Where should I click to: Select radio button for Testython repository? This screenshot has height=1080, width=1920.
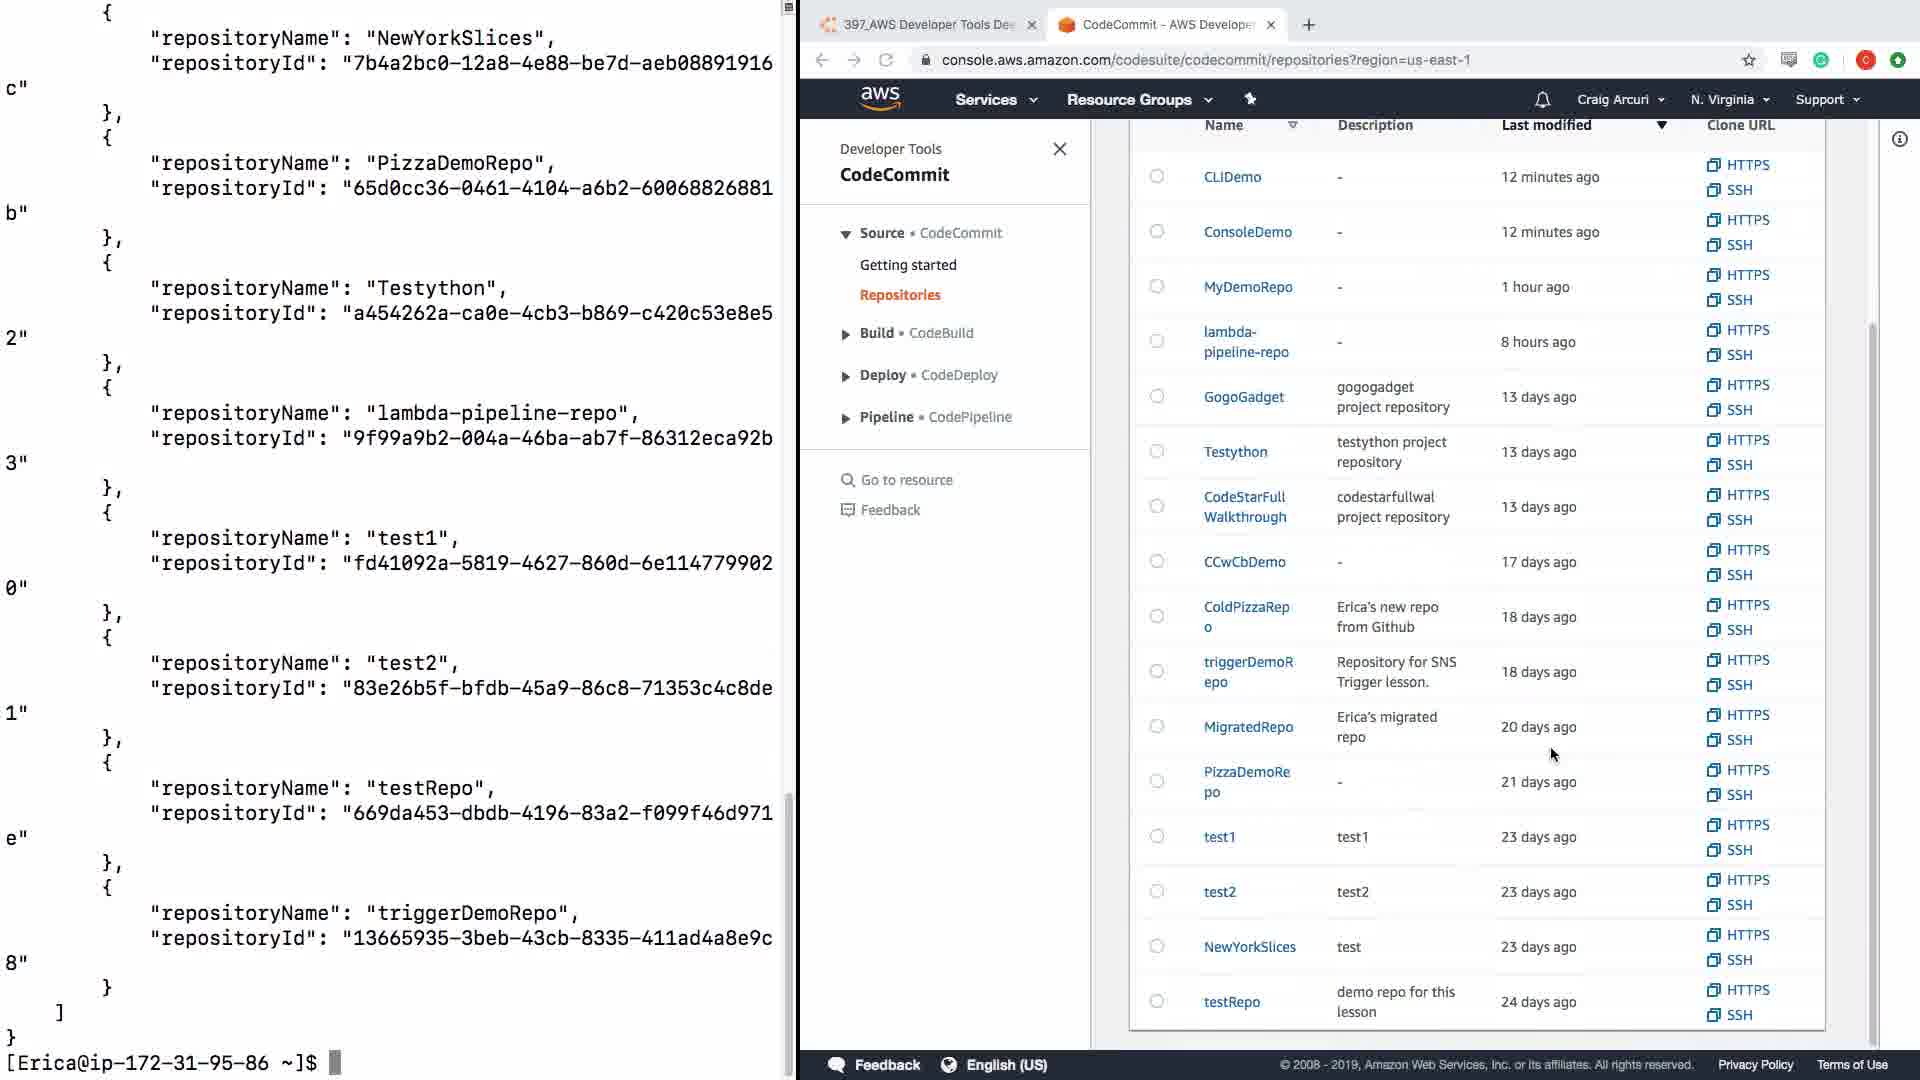tap(1157, 451)
